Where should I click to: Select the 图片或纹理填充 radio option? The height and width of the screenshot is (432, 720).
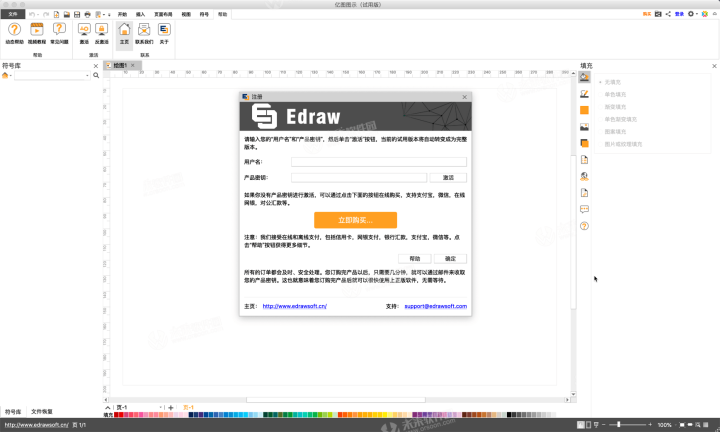tap(620, 144)
